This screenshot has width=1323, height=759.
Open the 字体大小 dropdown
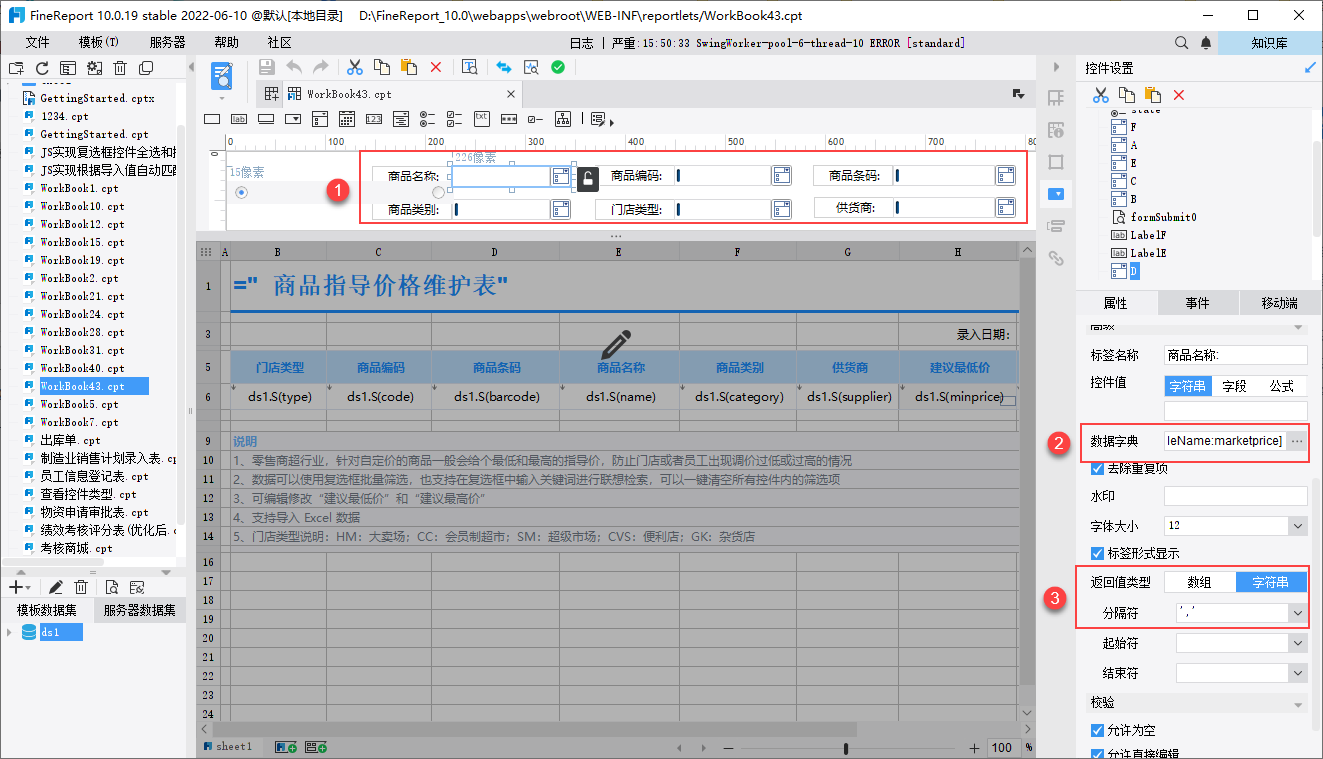coord(1298,525)
